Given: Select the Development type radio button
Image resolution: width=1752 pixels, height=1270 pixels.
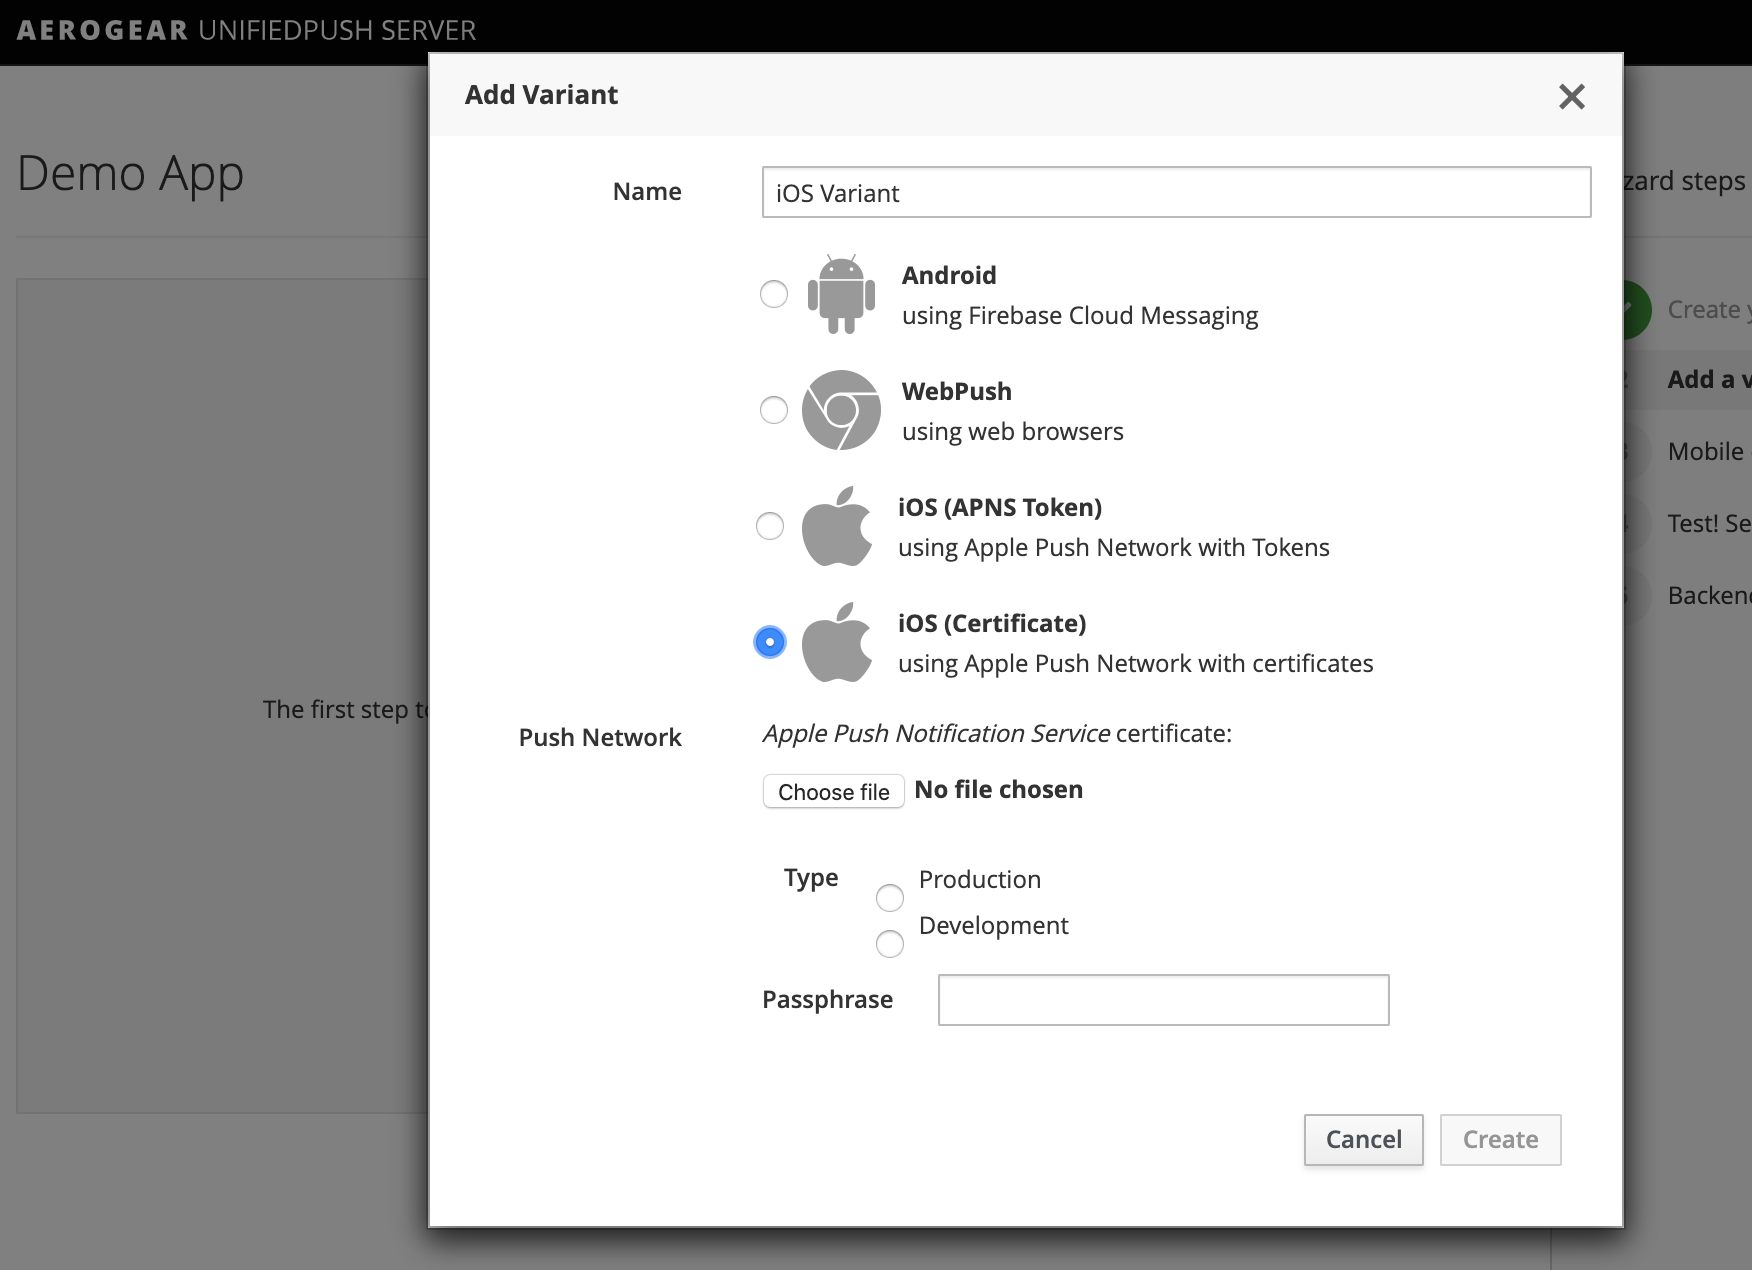Looking at the screenshot, I should pos(890,944).
